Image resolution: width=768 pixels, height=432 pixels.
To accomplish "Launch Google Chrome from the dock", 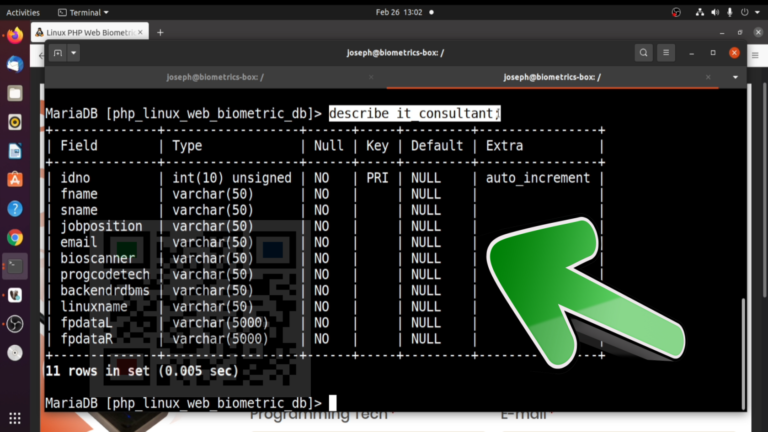I will tap(15, 237).
